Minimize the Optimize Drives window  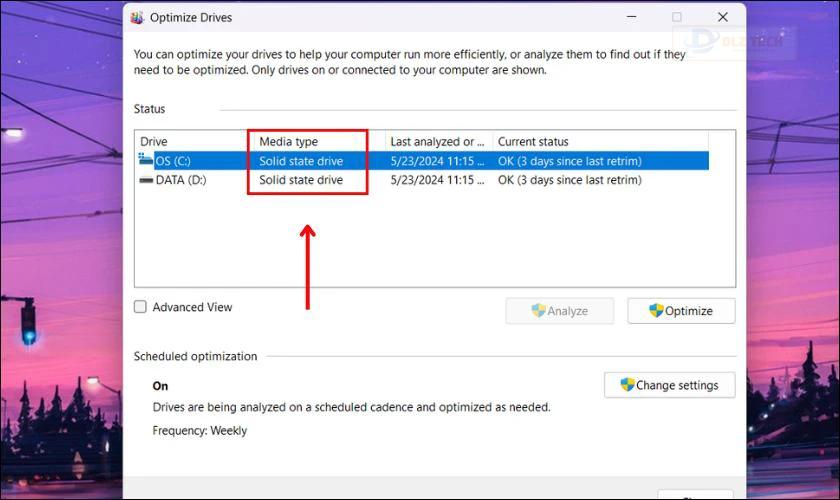click(632, 17)
